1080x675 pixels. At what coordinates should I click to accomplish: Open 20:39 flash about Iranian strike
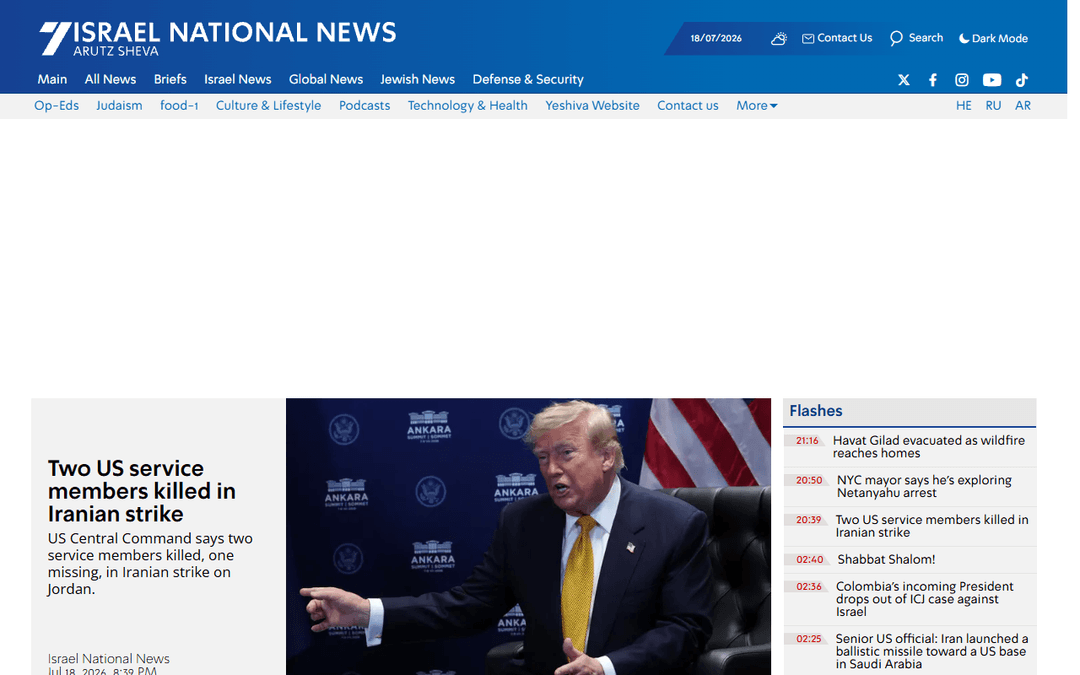point(932,526)
